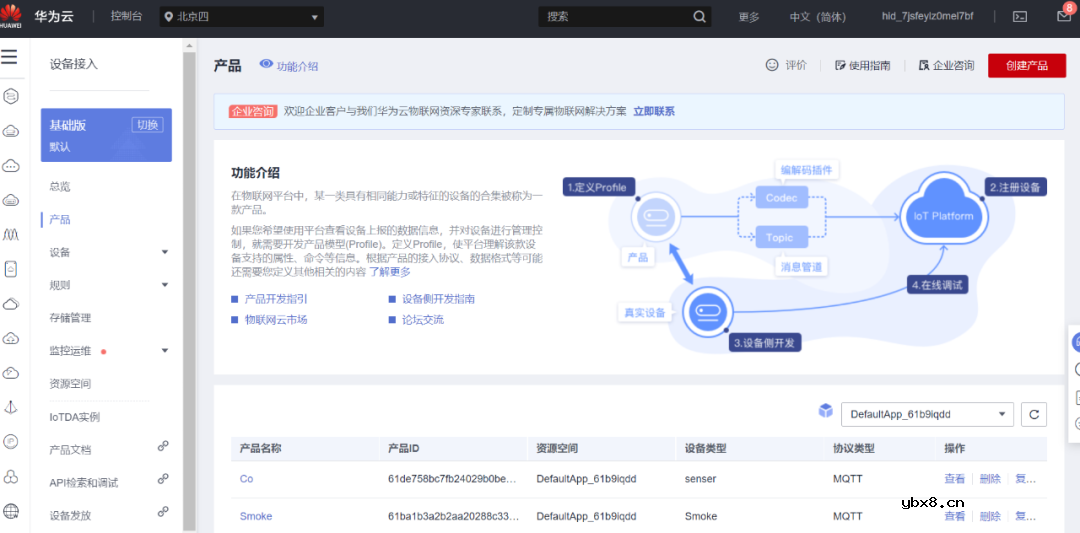This screenshot has width=1080, height=533.
Task: Click the Topic box in the diagram
Action: click(x=781, y=238)
